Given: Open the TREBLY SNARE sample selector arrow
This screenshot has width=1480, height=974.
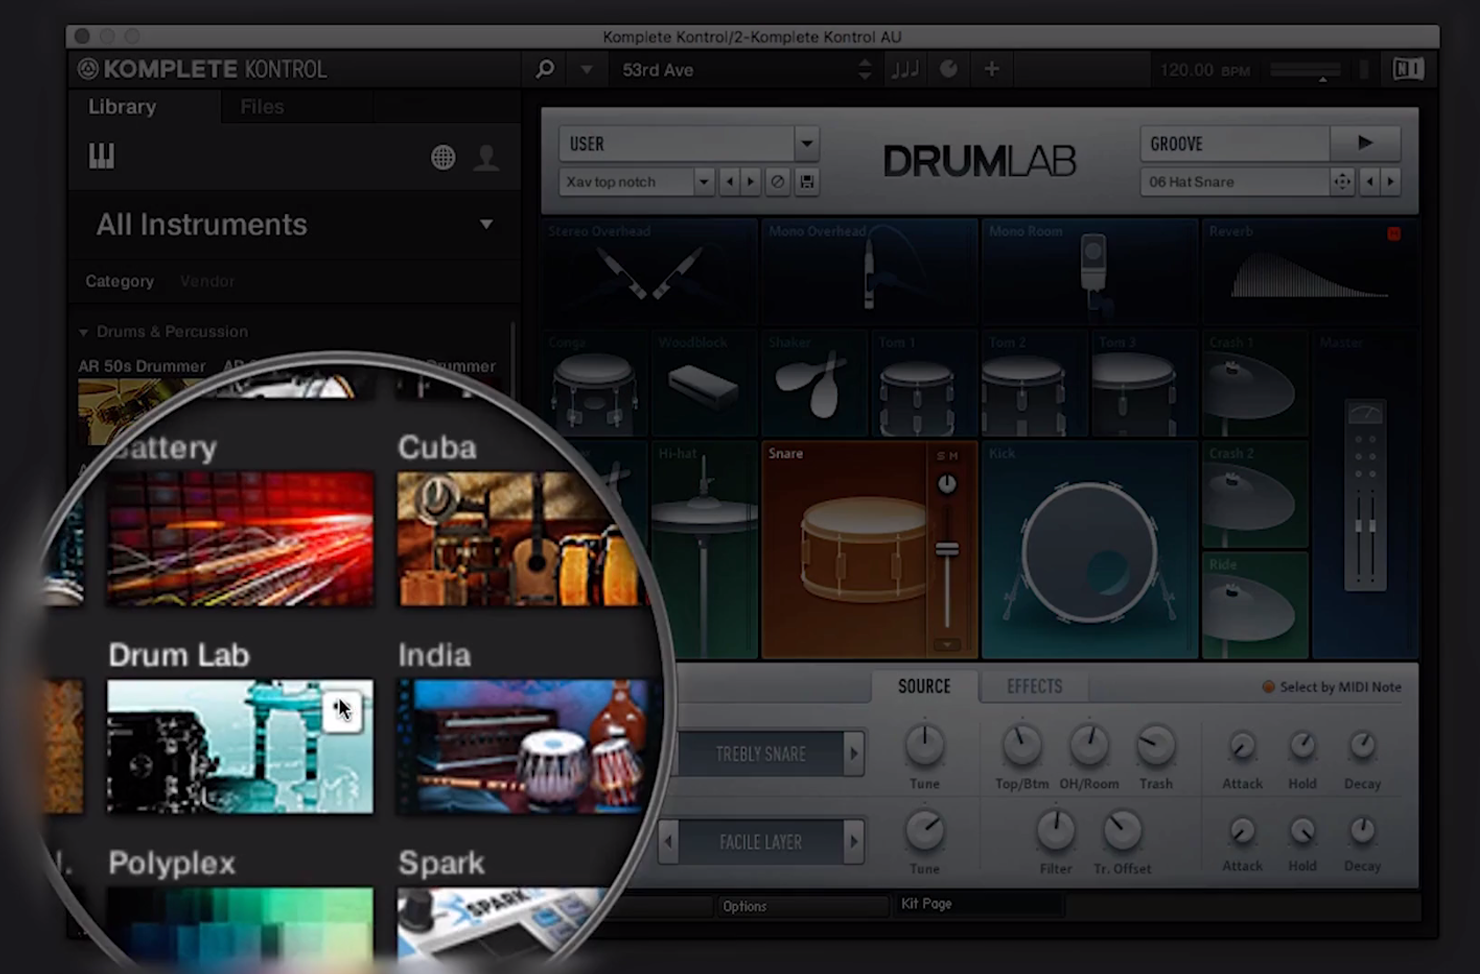Looking at the screenshot, I should tap(854, 753).
